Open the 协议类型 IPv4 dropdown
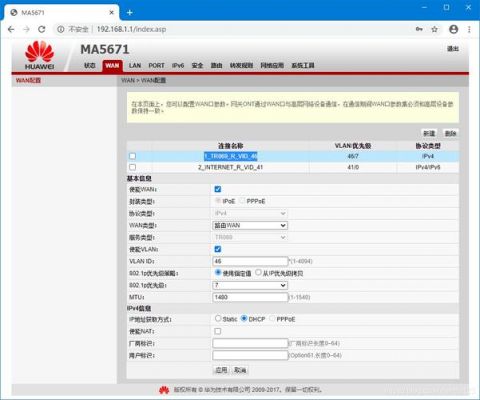The height and width of the screenshot is (400, 480). [250, 213]
